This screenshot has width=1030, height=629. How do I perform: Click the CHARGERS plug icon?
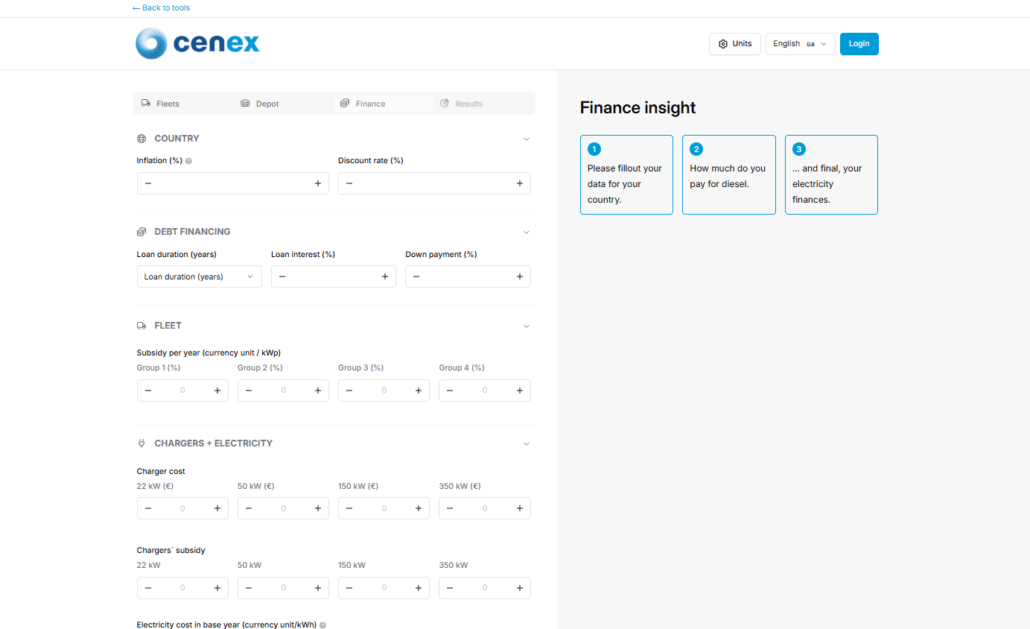141,443
